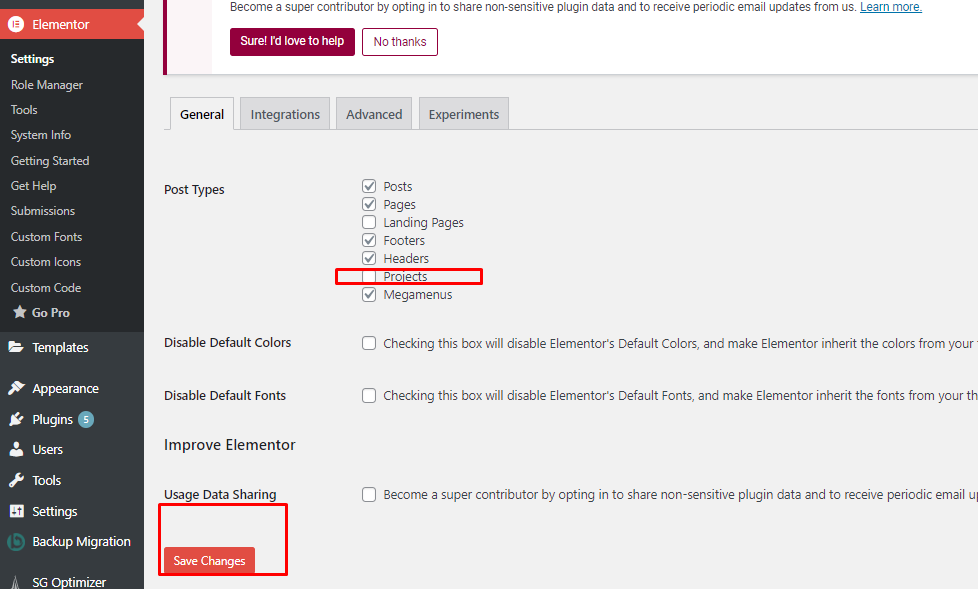Click the Templates folder icon
Image resolution: width=978 pixels, height=589 pixels.
[x=16, y=347]
